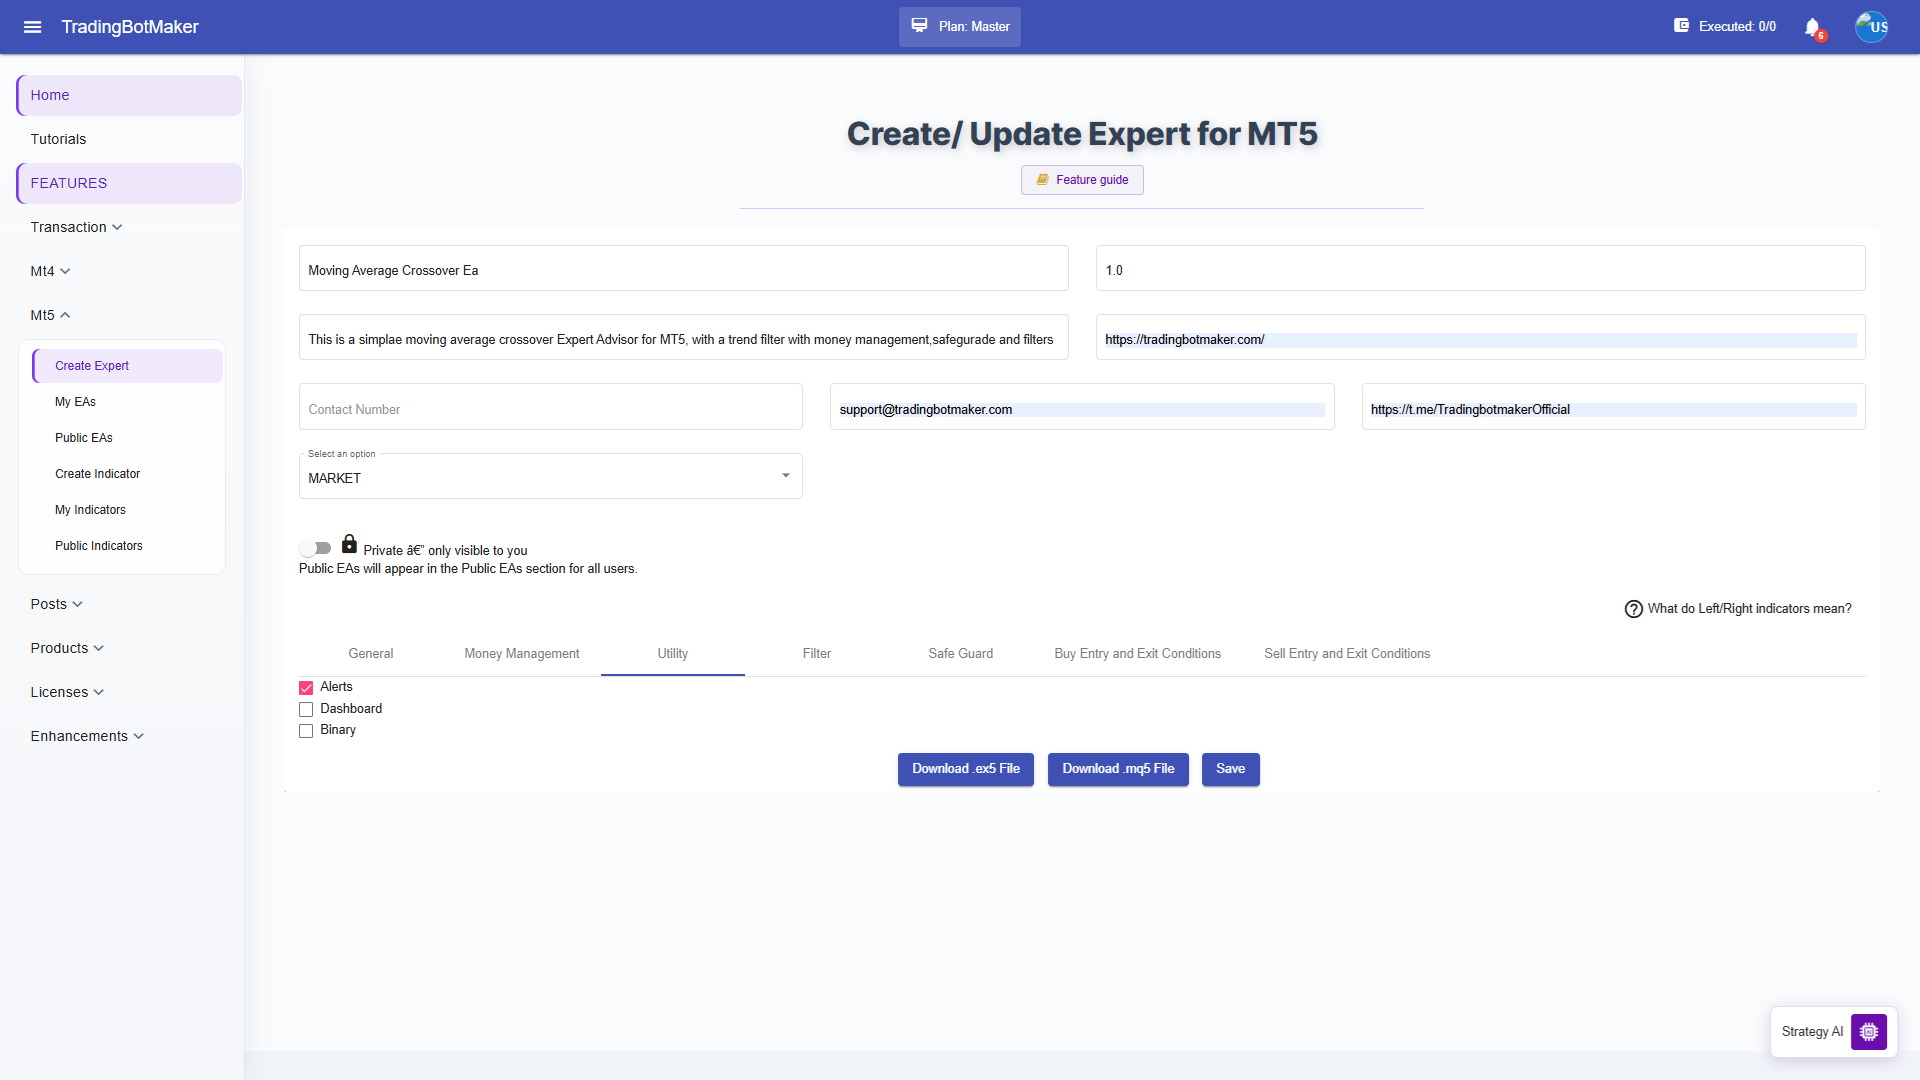Screen dimensions: 1920x1080
Task: Expand the Licenses menu
Action: pos(67,692)
